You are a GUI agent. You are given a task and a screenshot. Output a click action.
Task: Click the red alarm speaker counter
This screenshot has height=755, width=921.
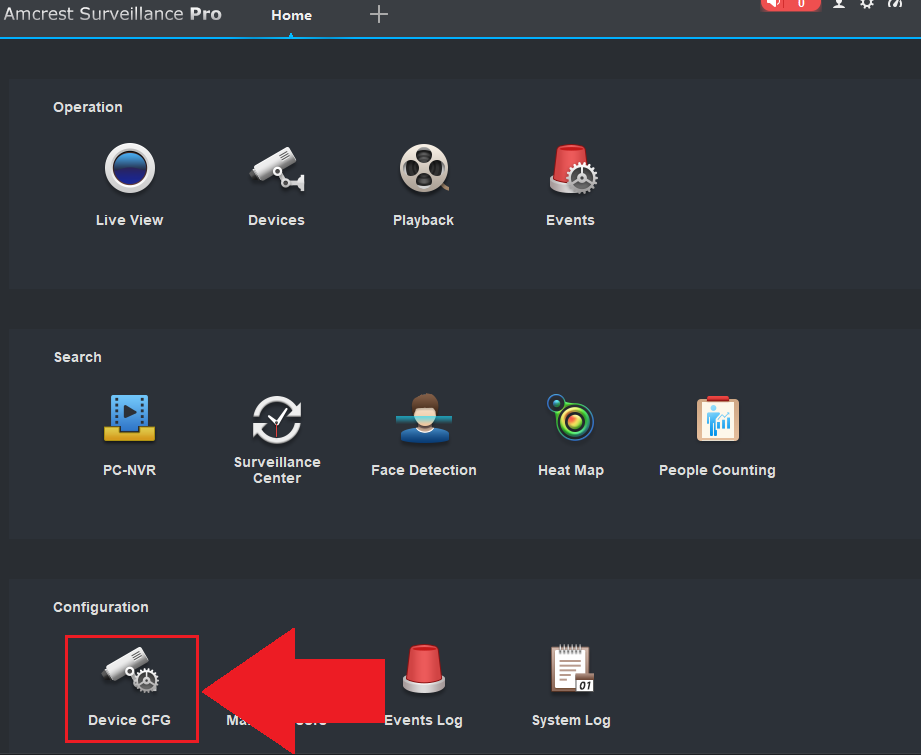click(x=790, y=4)
